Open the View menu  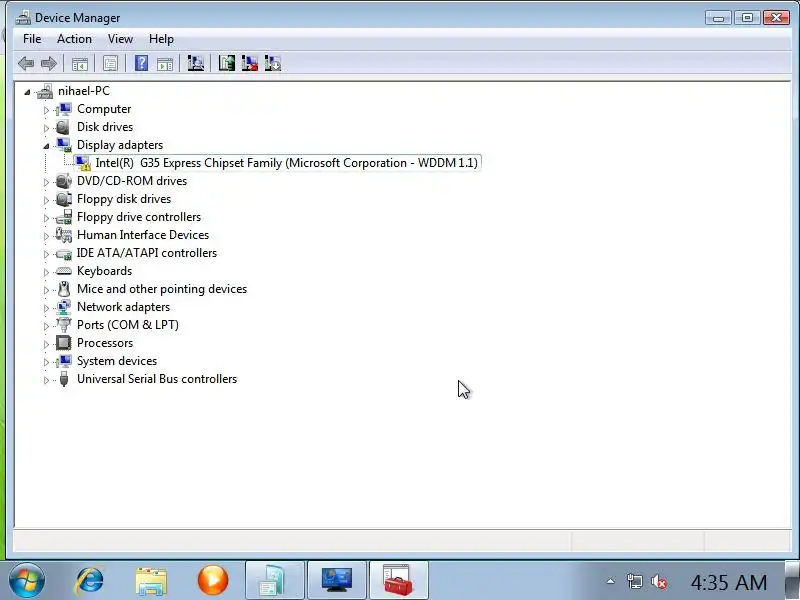tap(120, 39)
